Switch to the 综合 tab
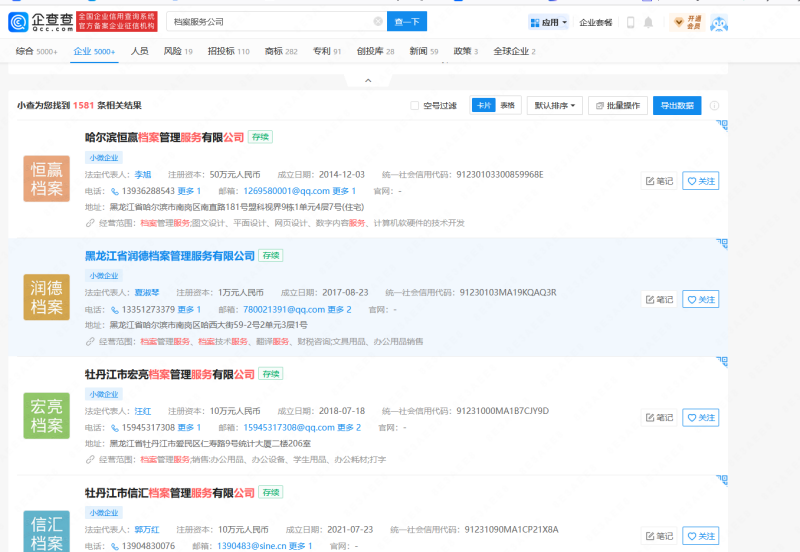Image resolution: width=800 pixels, height=552 pixels. coord(36,51)
